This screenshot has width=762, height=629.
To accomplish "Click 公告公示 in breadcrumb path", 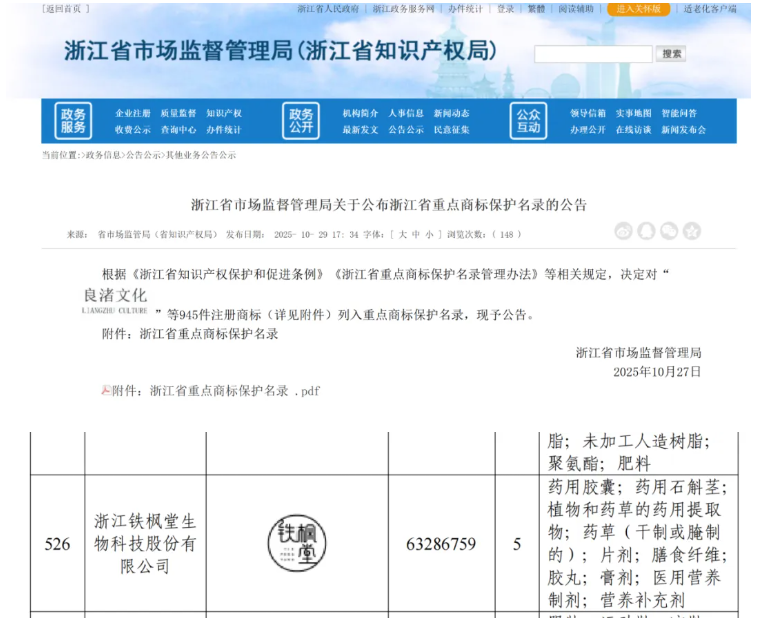I will pyautogui.click(x=144, y=156).
